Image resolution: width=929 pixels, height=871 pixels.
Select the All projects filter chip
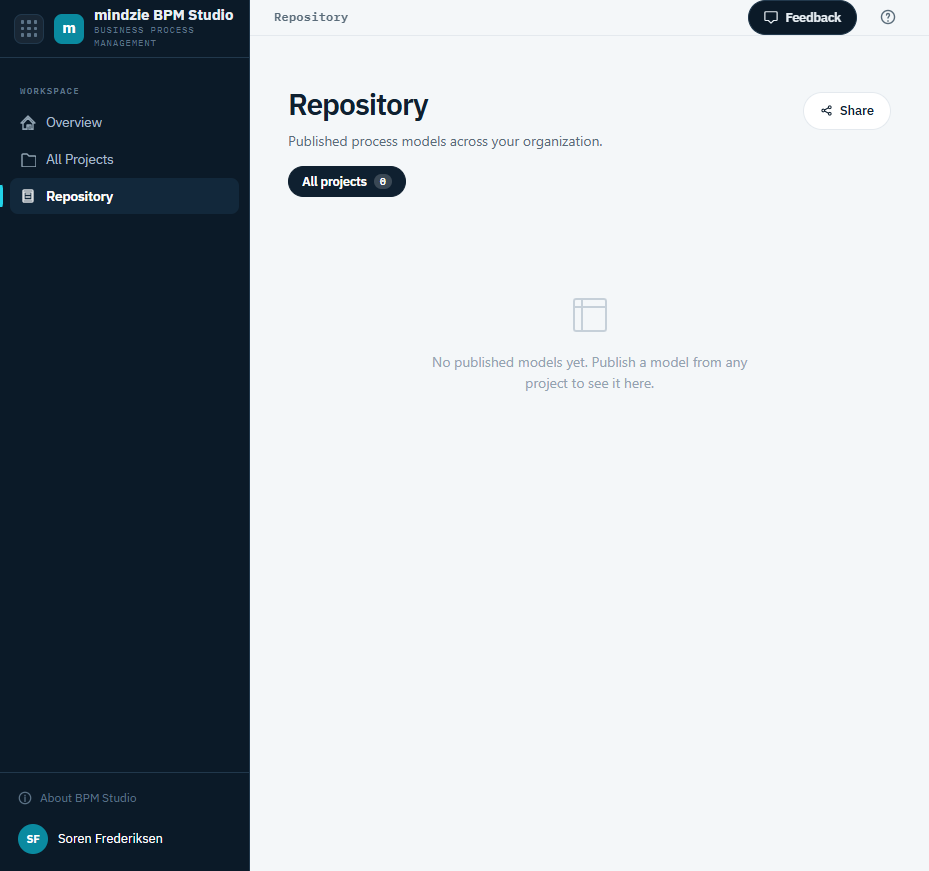pyautogui.click(x=347, y=181)
